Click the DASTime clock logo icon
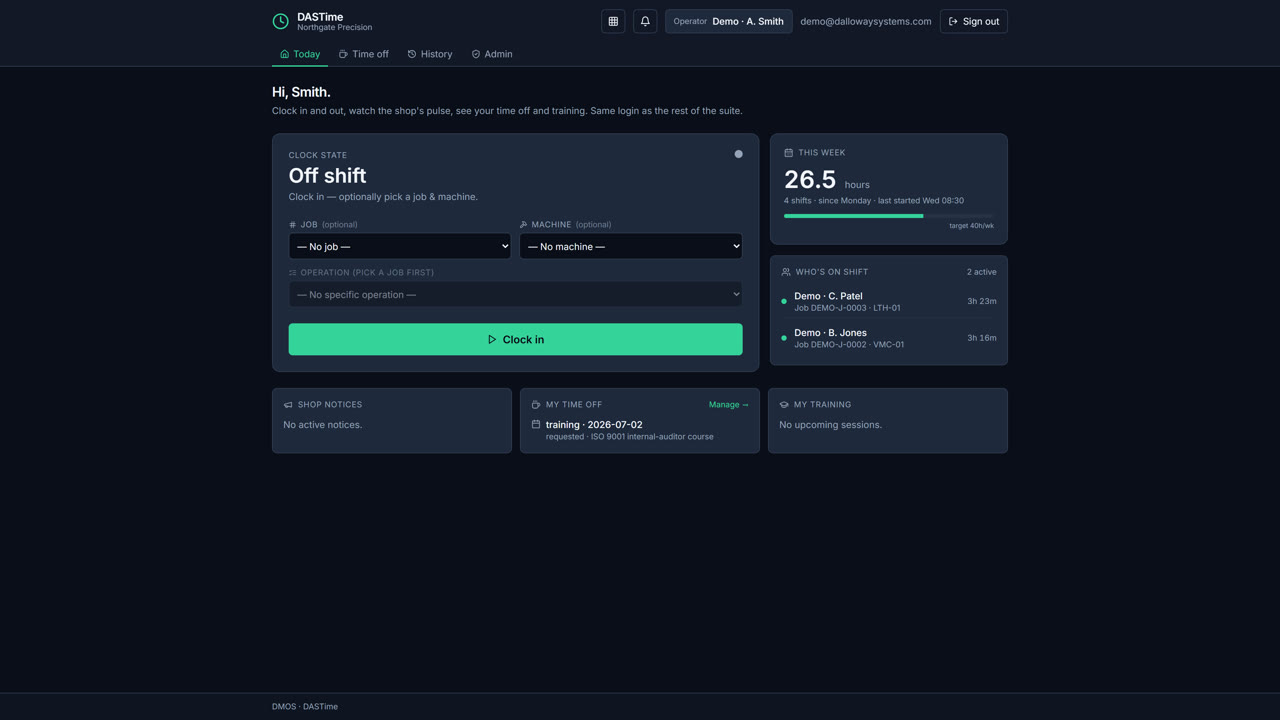1280x720 pixels. [281, 21]
